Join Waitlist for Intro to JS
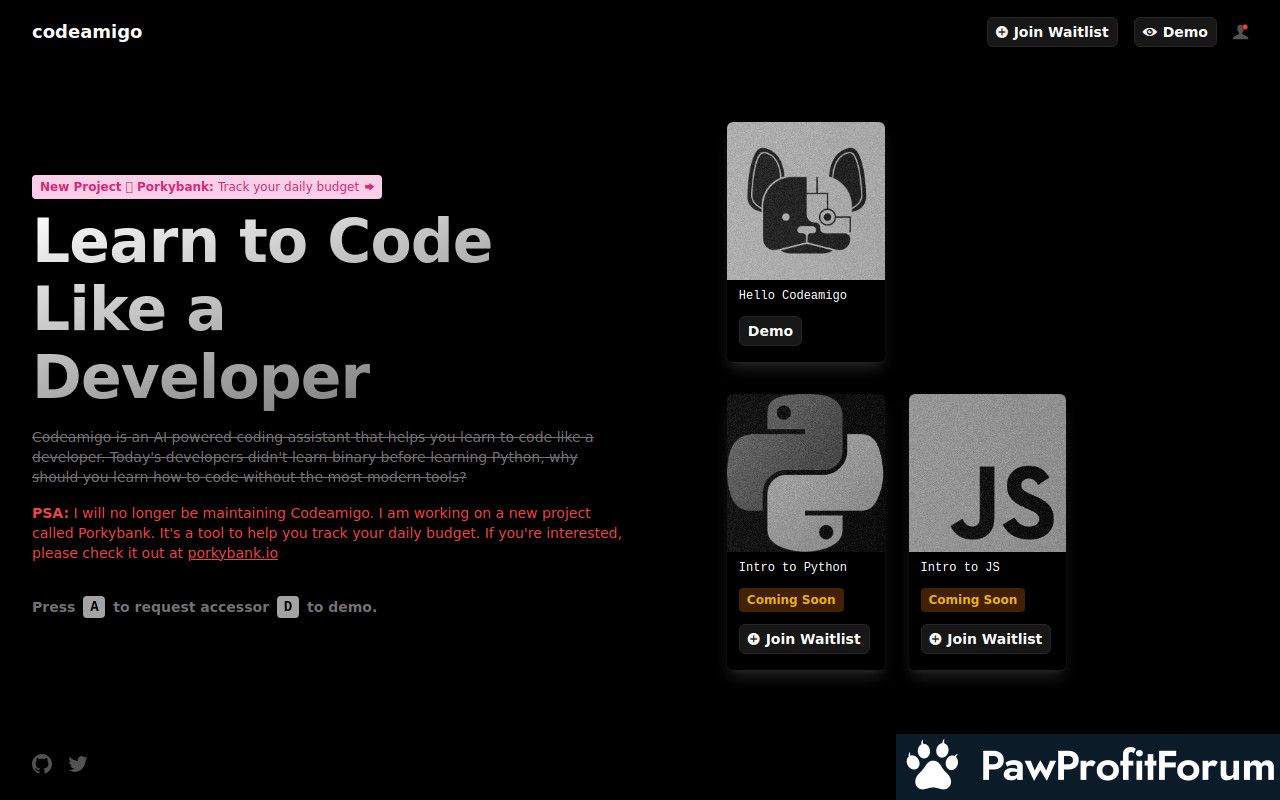This screenshot has width=1280, height=800. 986,639
